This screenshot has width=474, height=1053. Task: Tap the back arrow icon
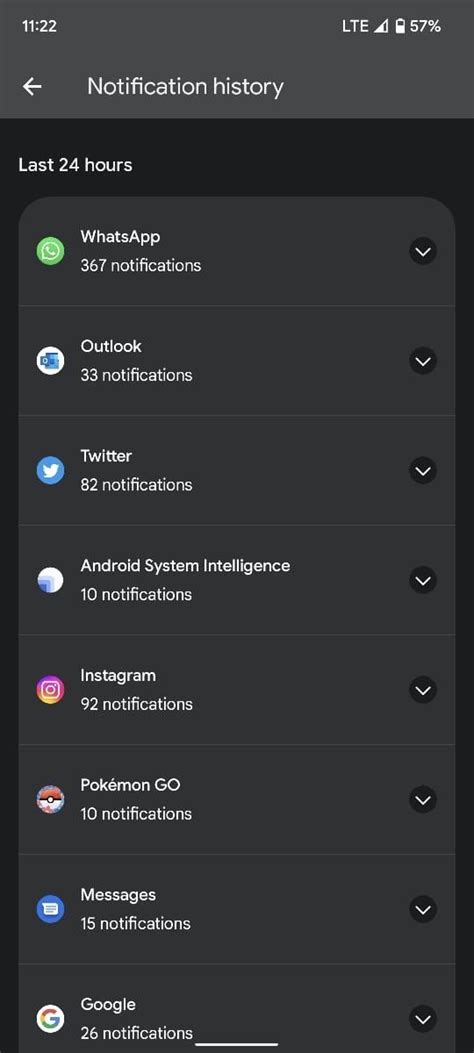(32, 87)
